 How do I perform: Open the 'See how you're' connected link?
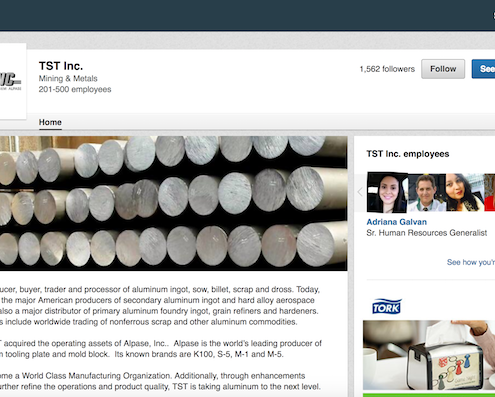(x=471, y=262)
